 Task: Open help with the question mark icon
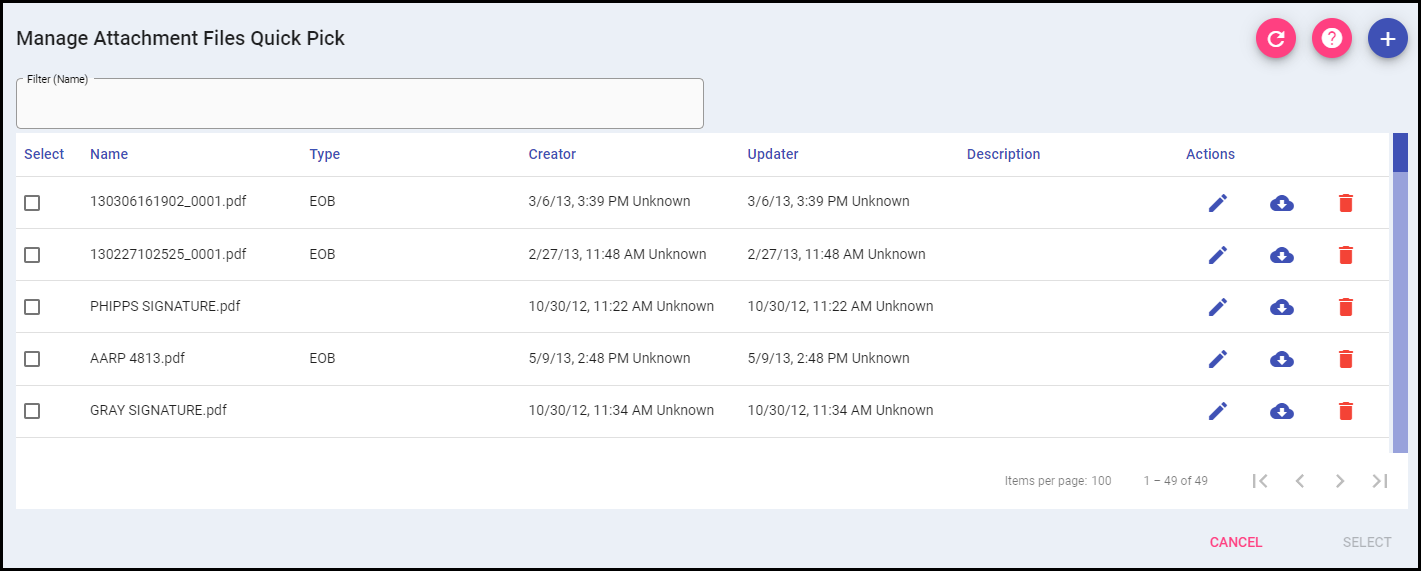(1331, 39)
